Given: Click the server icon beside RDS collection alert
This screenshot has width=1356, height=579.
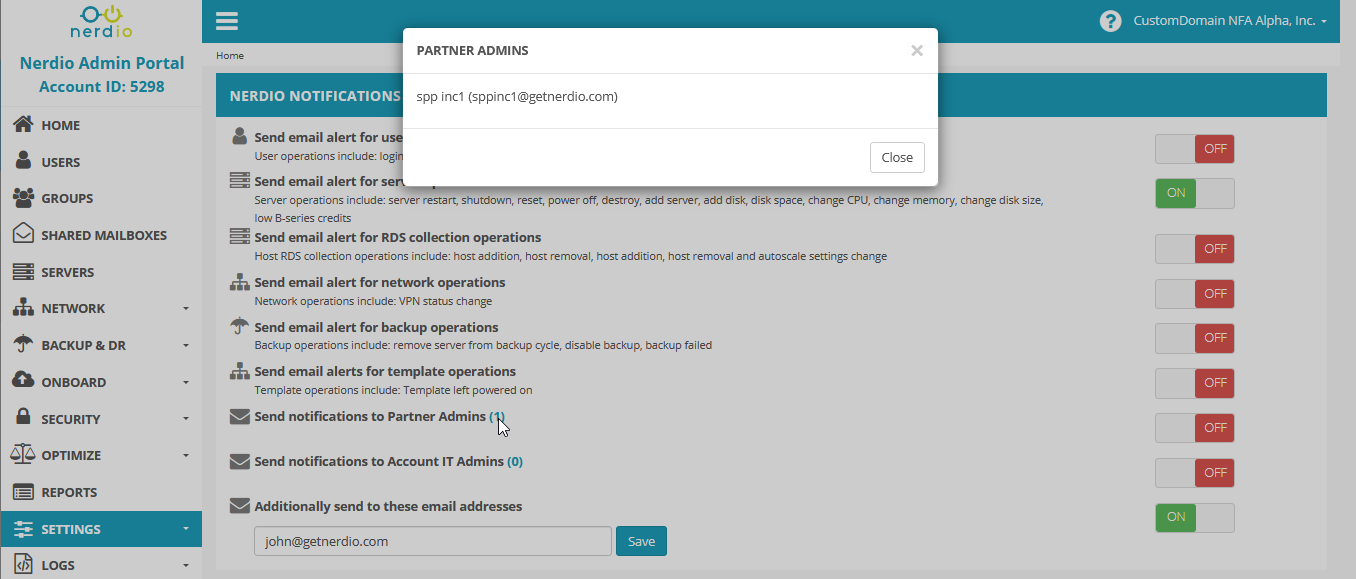Looking at the screenshot, I should point(239,237).
